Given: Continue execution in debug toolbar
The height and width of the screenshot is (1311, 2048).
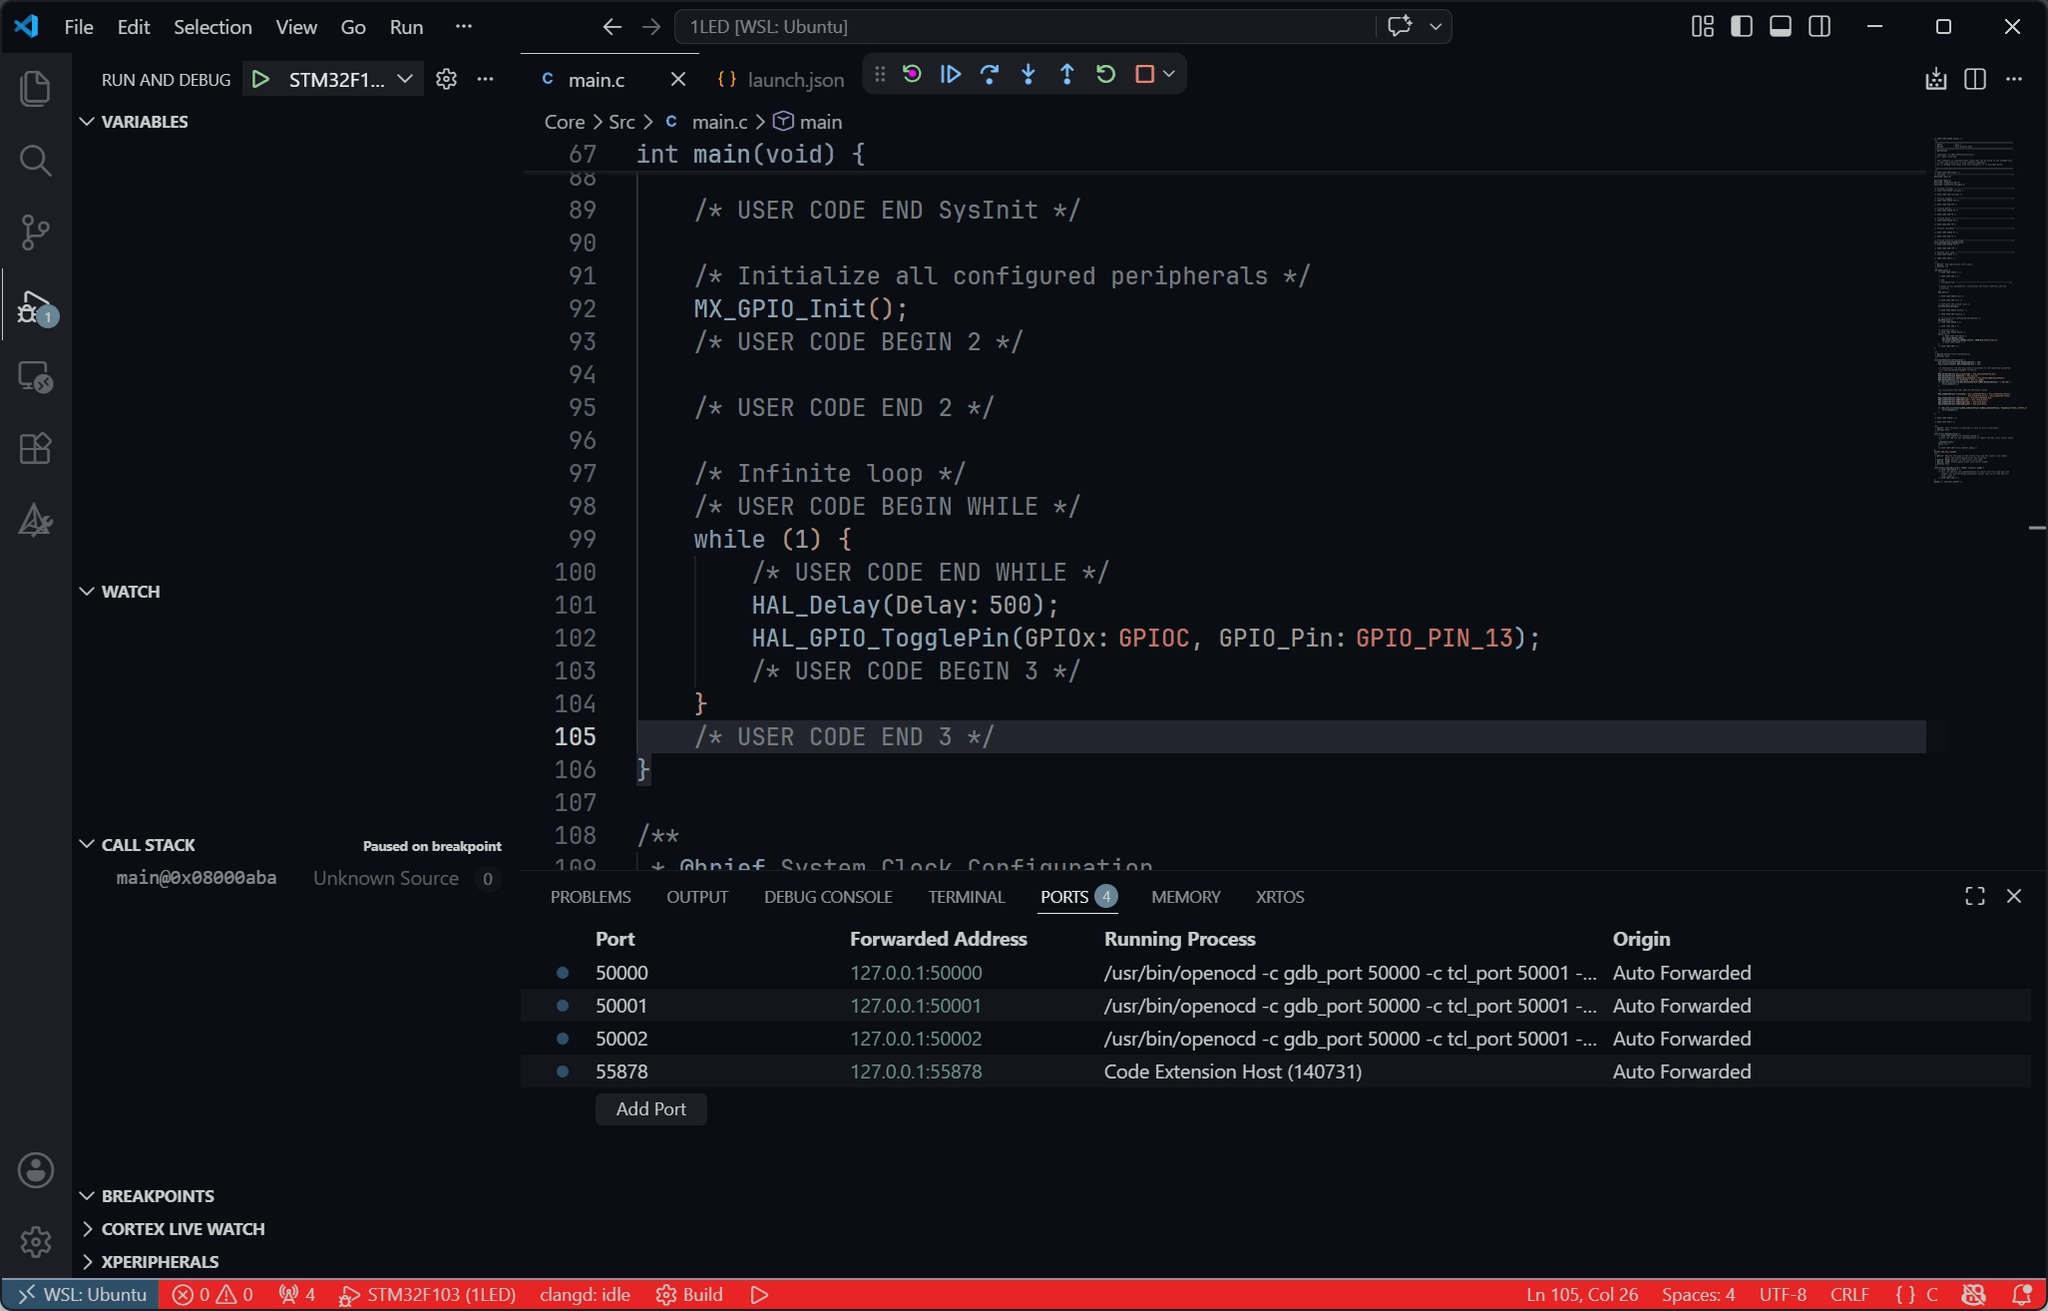Looking at the screenshot, I should [950, 74].
